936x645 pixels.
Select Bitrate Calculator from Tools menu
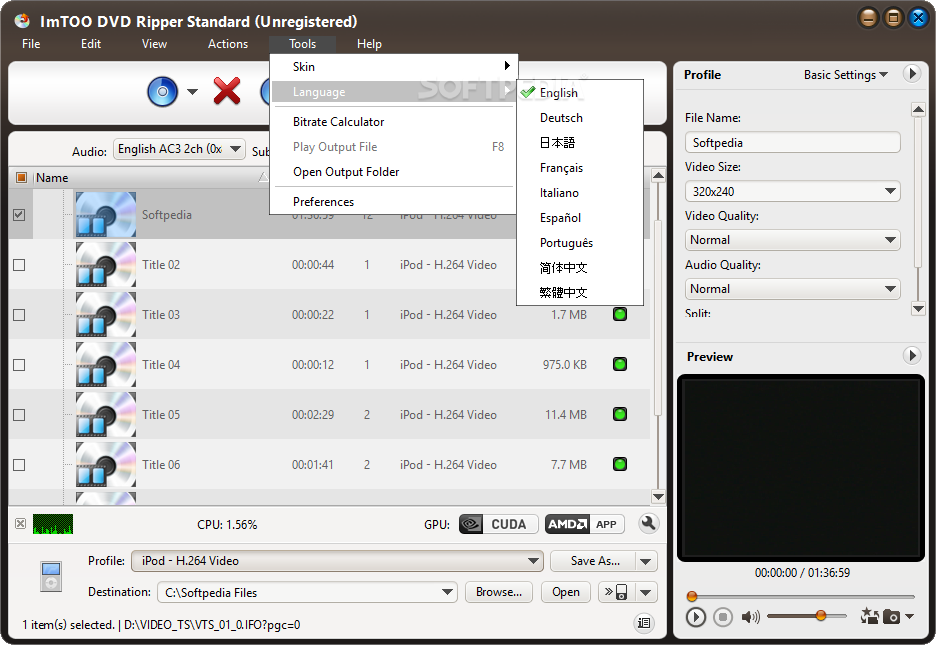[x=394, y=122]
